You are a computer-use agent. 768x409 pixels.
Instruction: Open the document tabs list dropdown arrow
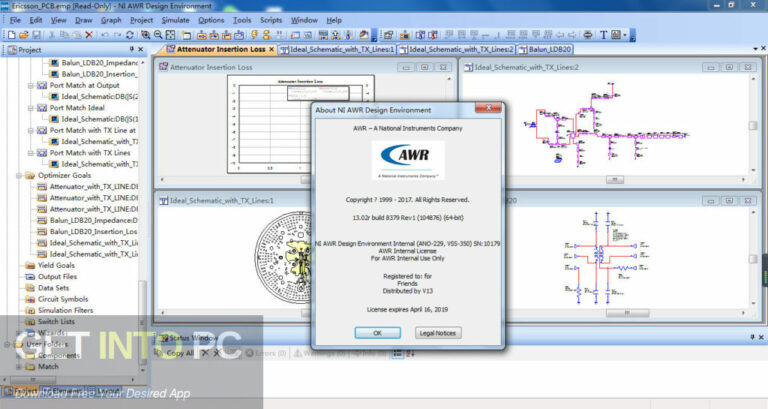tap(755, 49)
